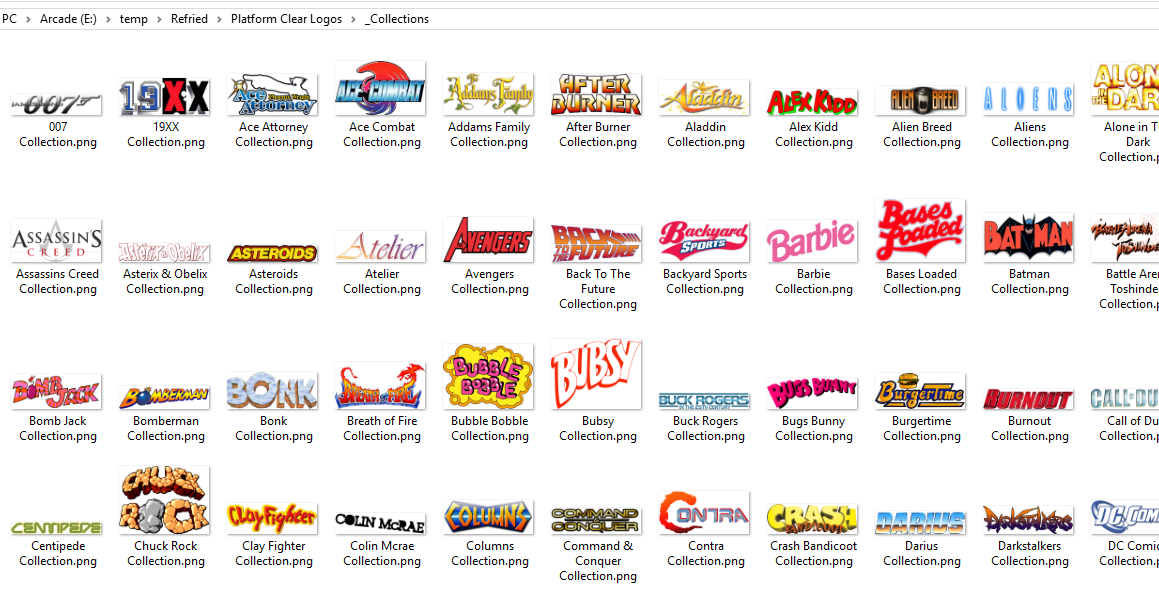Click the _Collections breadcrumb segment

point(397,19)
